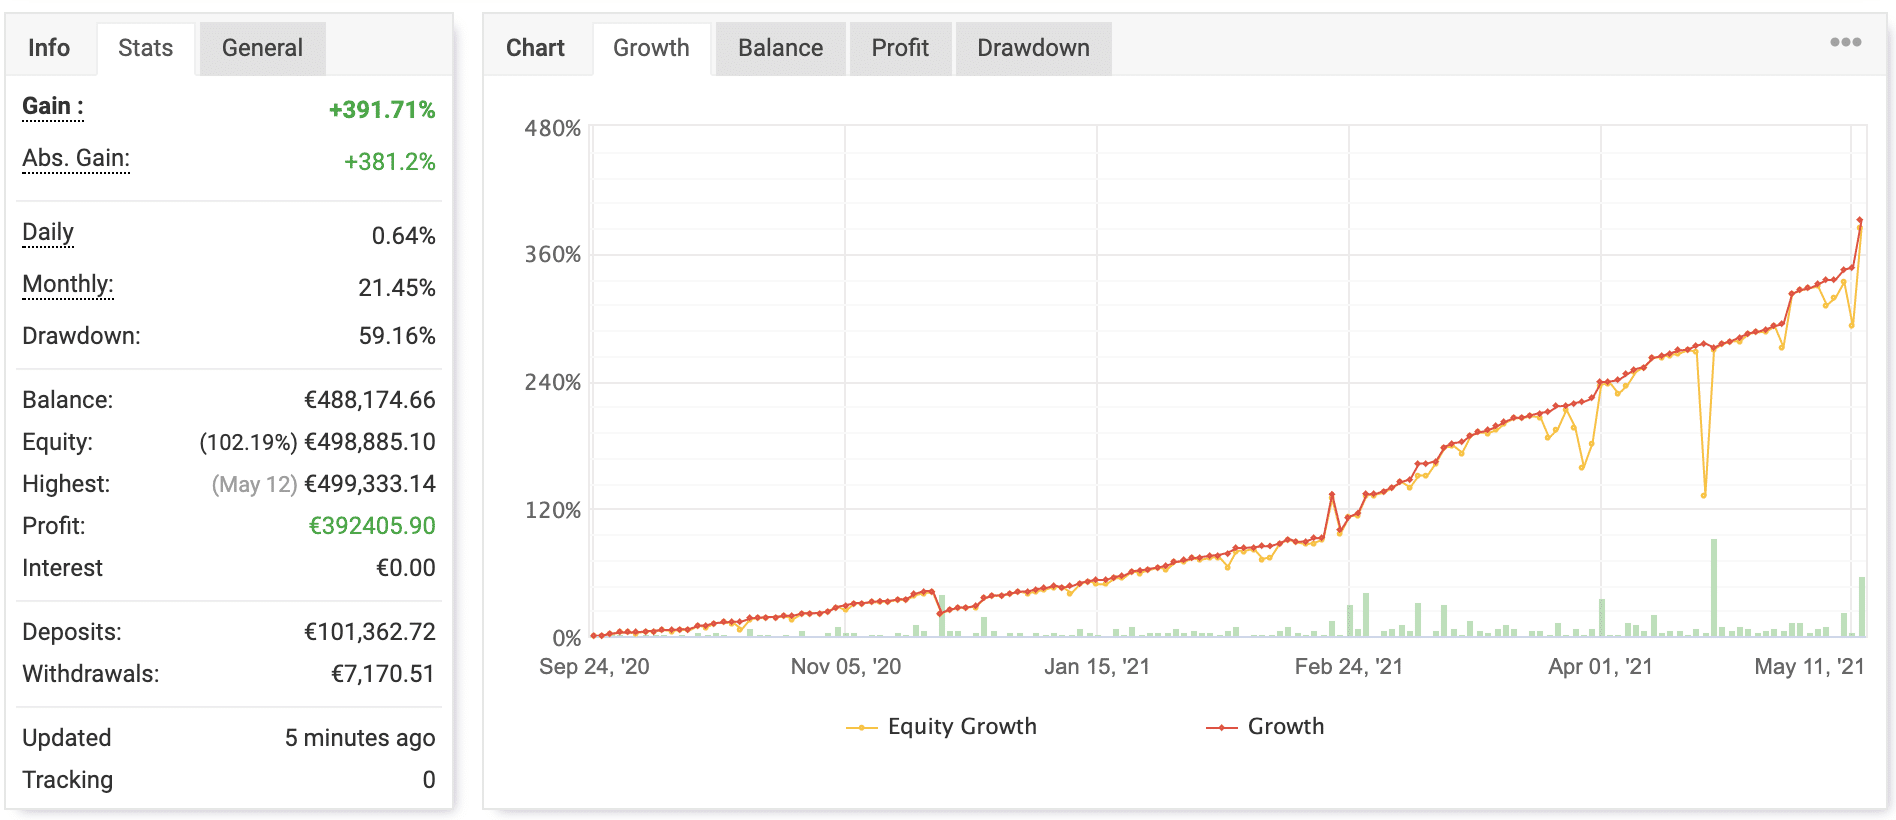Switch to the Stats tab

(x=145, y=48)
